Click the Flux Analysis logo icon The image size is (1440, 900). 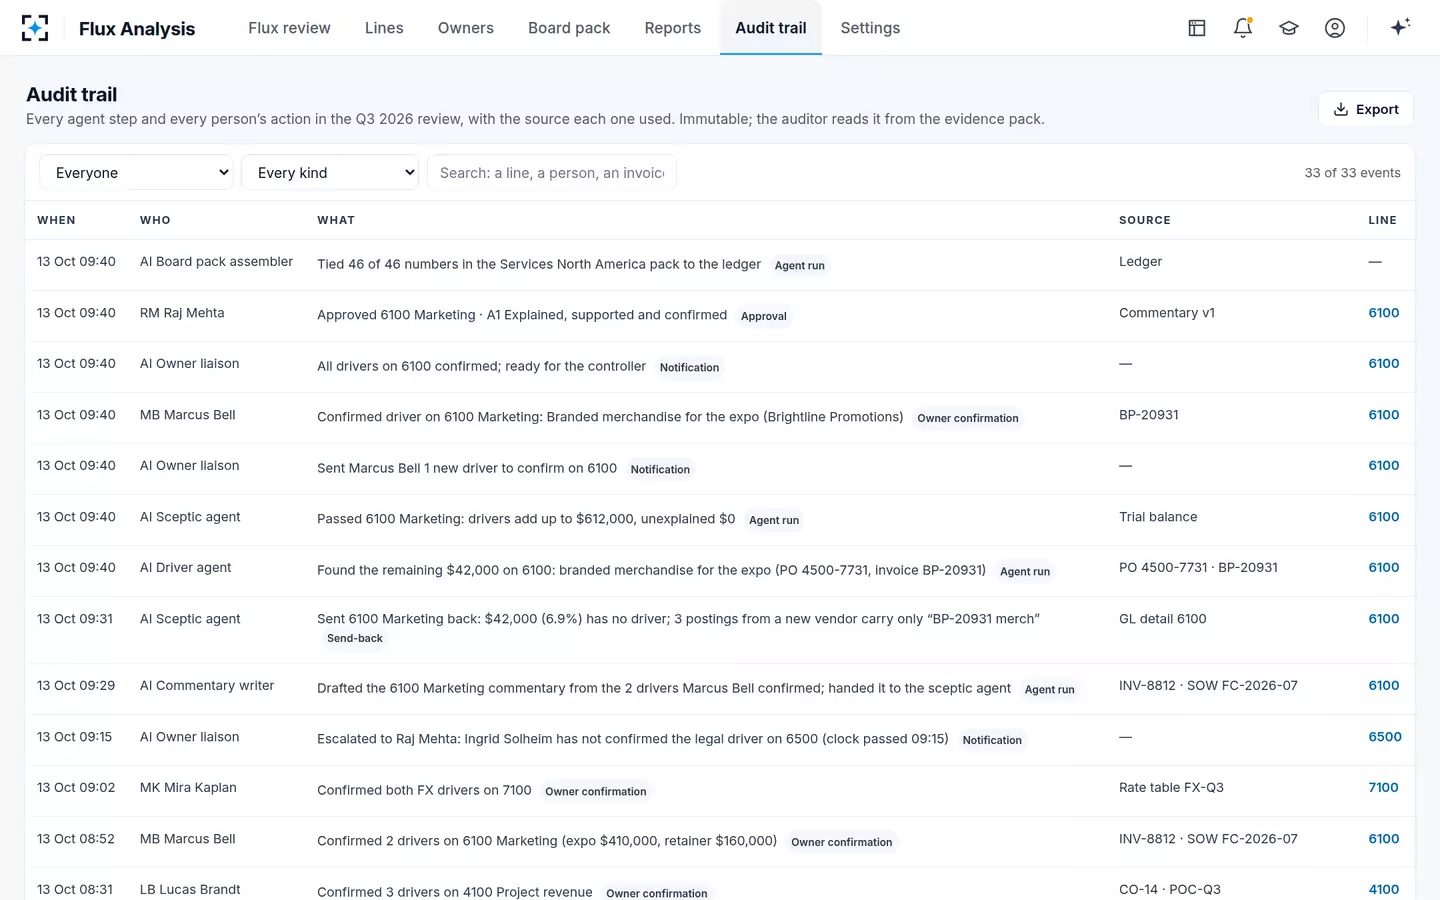35,28
